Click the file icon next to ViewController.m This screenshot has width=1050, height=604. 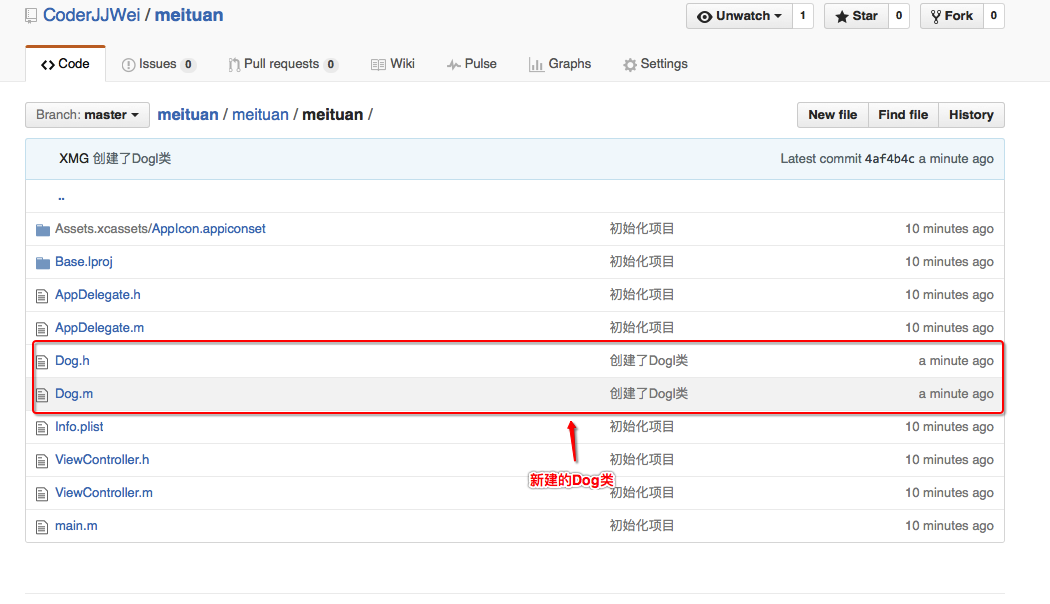42,494
